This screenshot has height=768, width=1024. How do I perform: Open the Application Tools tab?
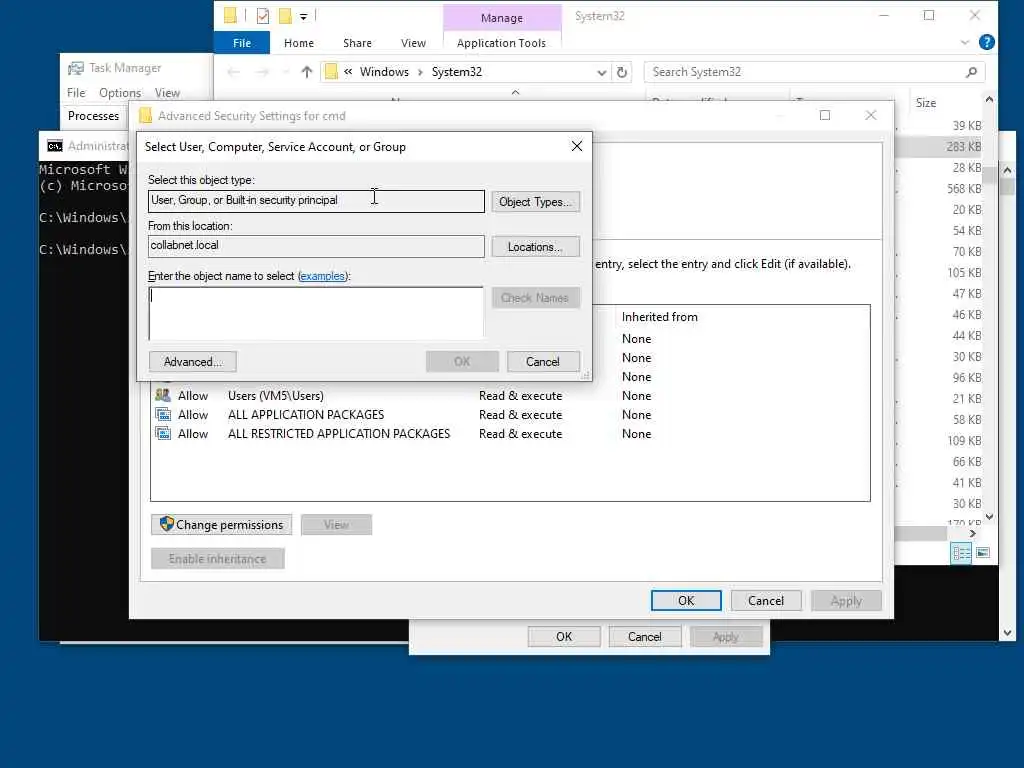coord(501,43)
